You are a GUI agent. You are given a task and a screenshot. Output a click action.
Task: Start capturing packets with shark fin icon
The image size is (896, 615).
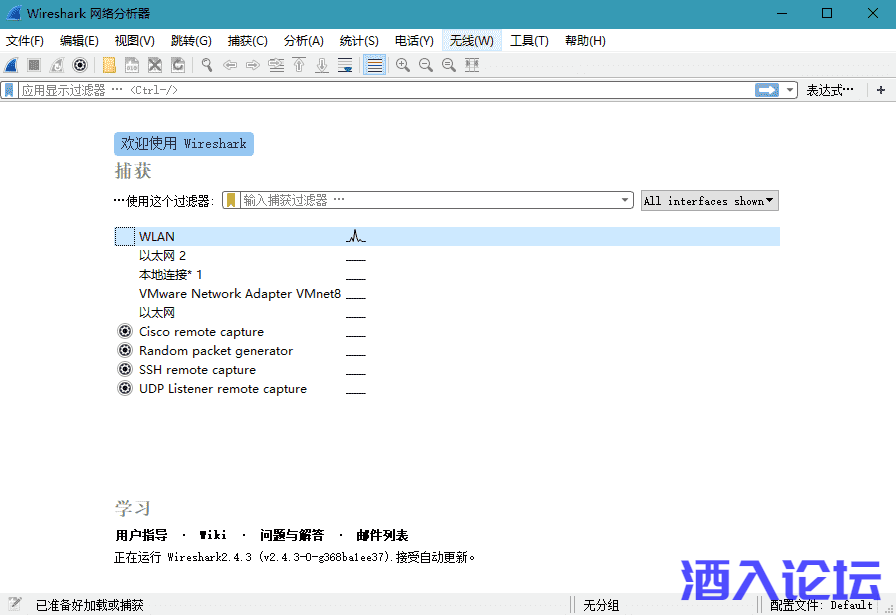coord(11,65)
